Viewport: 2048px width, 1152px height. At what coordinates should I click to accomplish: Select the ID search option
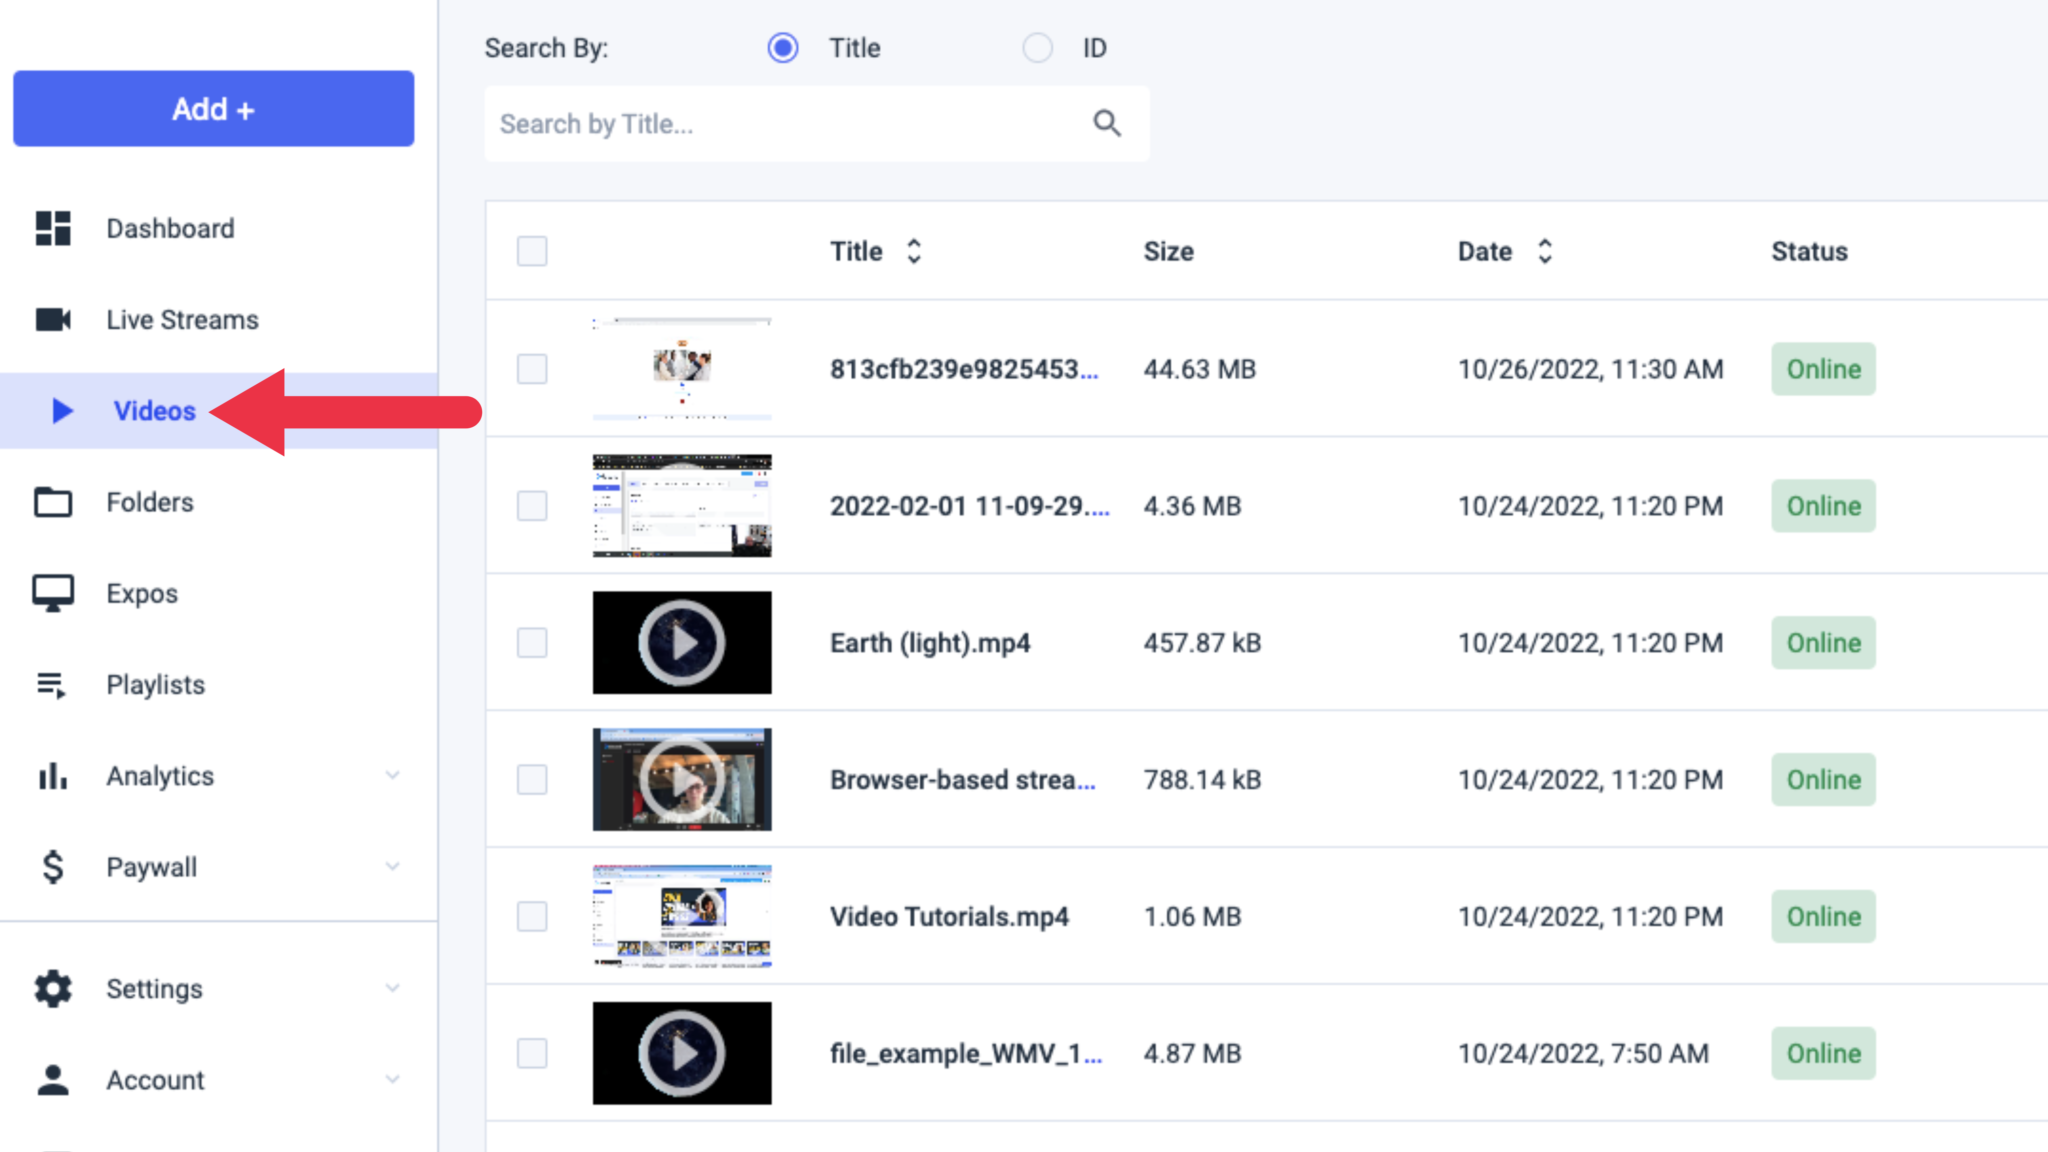pyautogui.click(x=1038, y=47)
